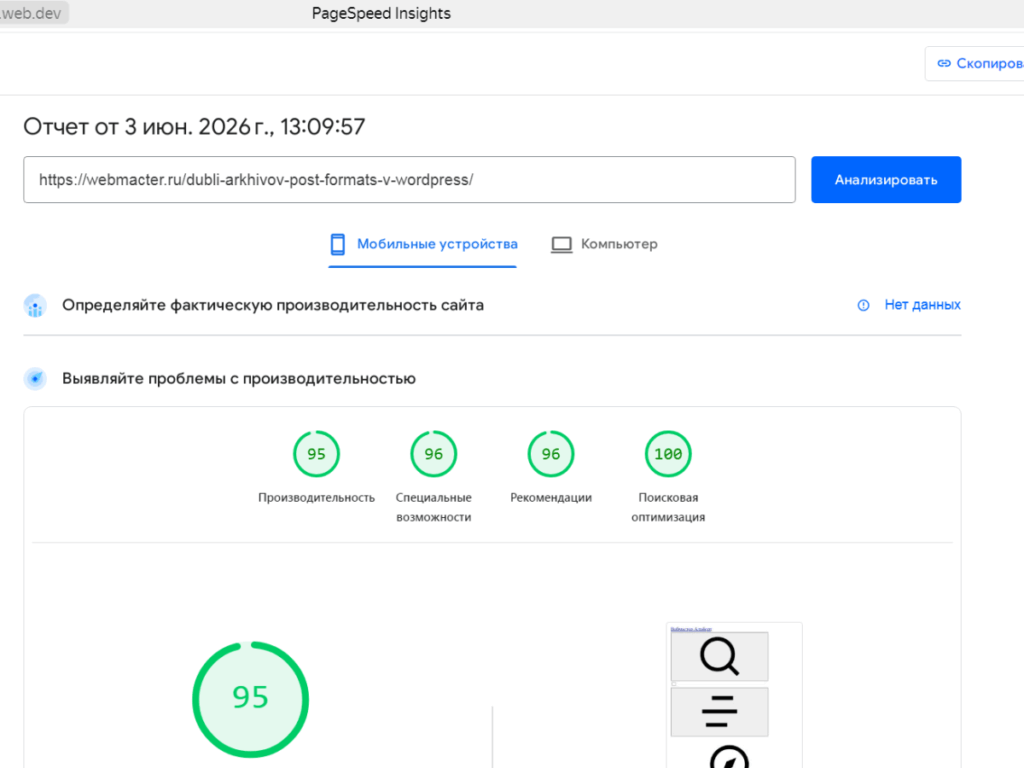Viewport: 1024px width, 768px height.
Task: Click the Анализировать button
Action: click(x=886, y=180)
